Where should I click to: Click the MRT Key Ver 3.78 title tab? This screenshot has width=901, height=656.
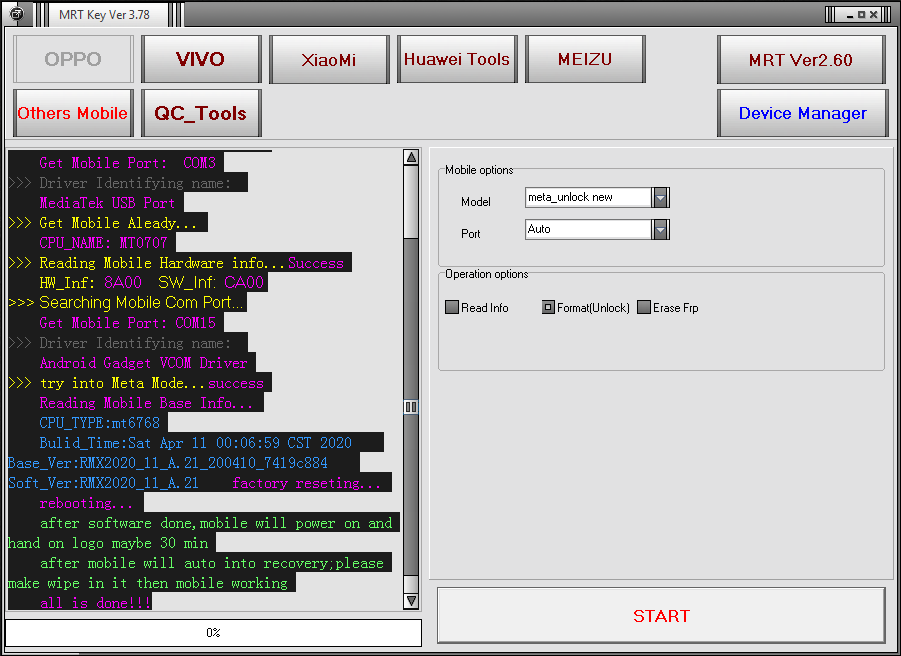coord(105,15)
